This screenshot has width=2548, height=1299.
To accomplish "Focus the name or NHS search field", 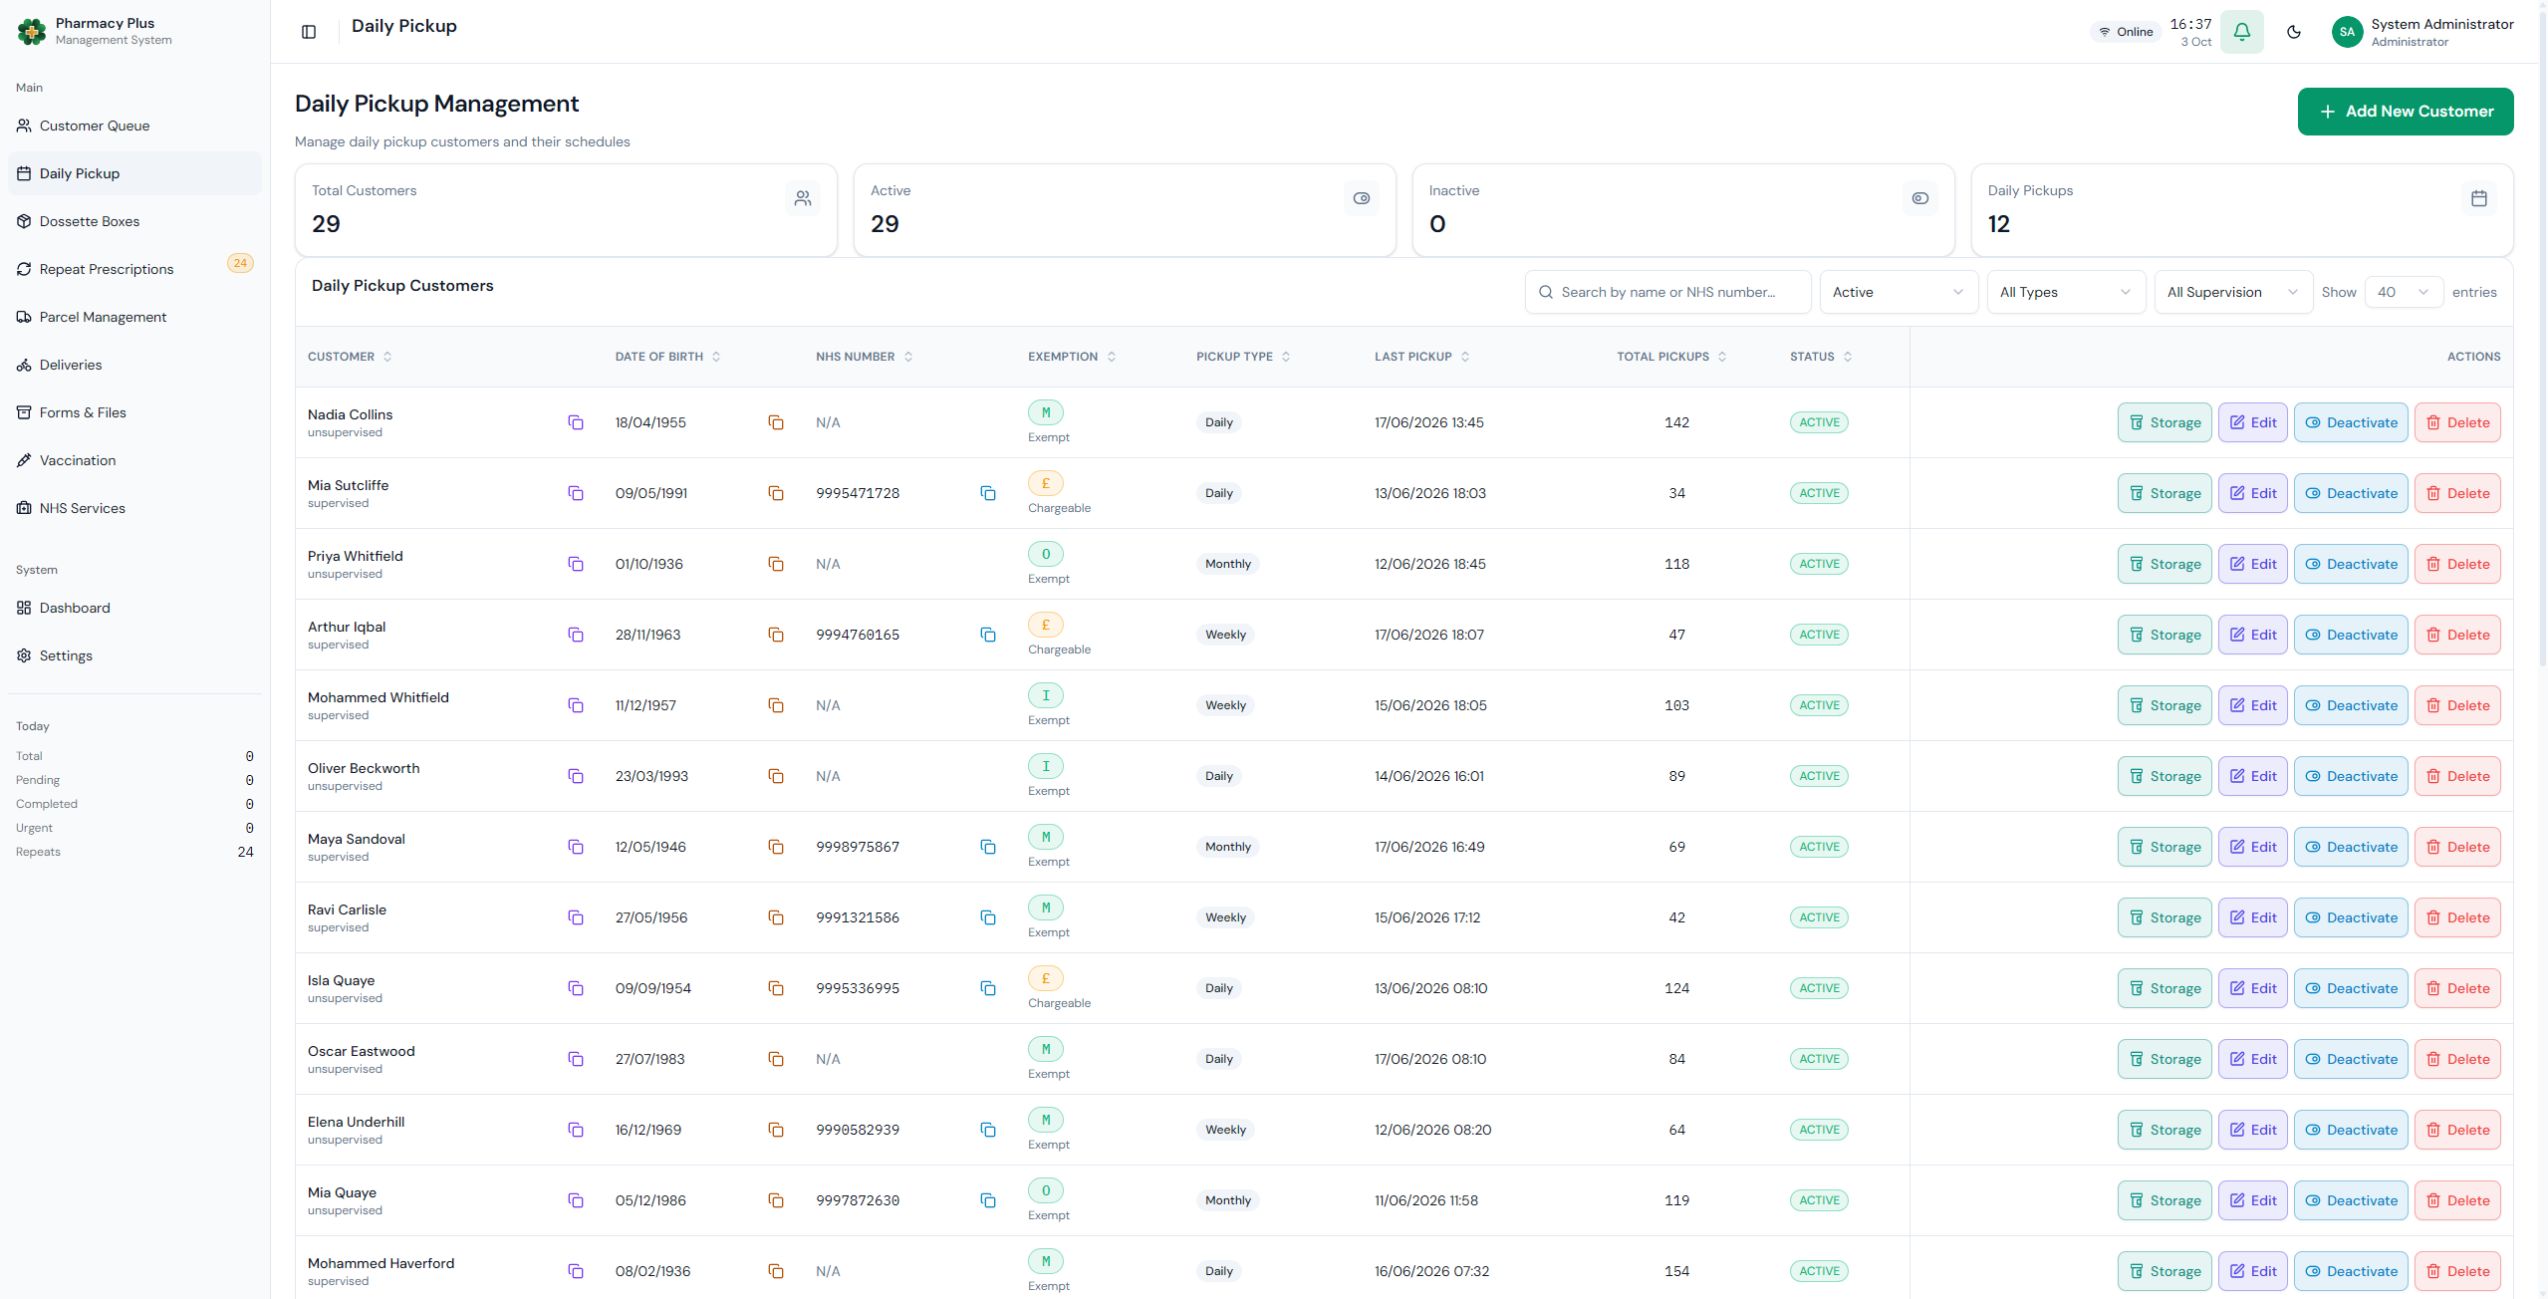I will pos(1667,292).
